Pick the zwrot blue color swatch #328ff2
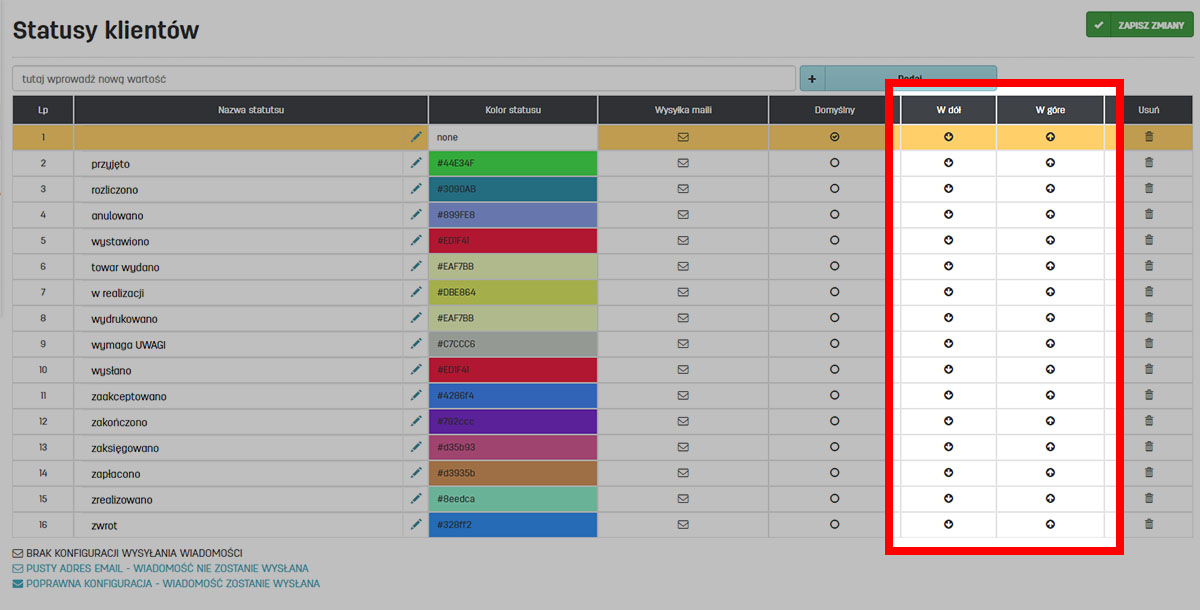The image size is (1200, 610). click(513, 524)
